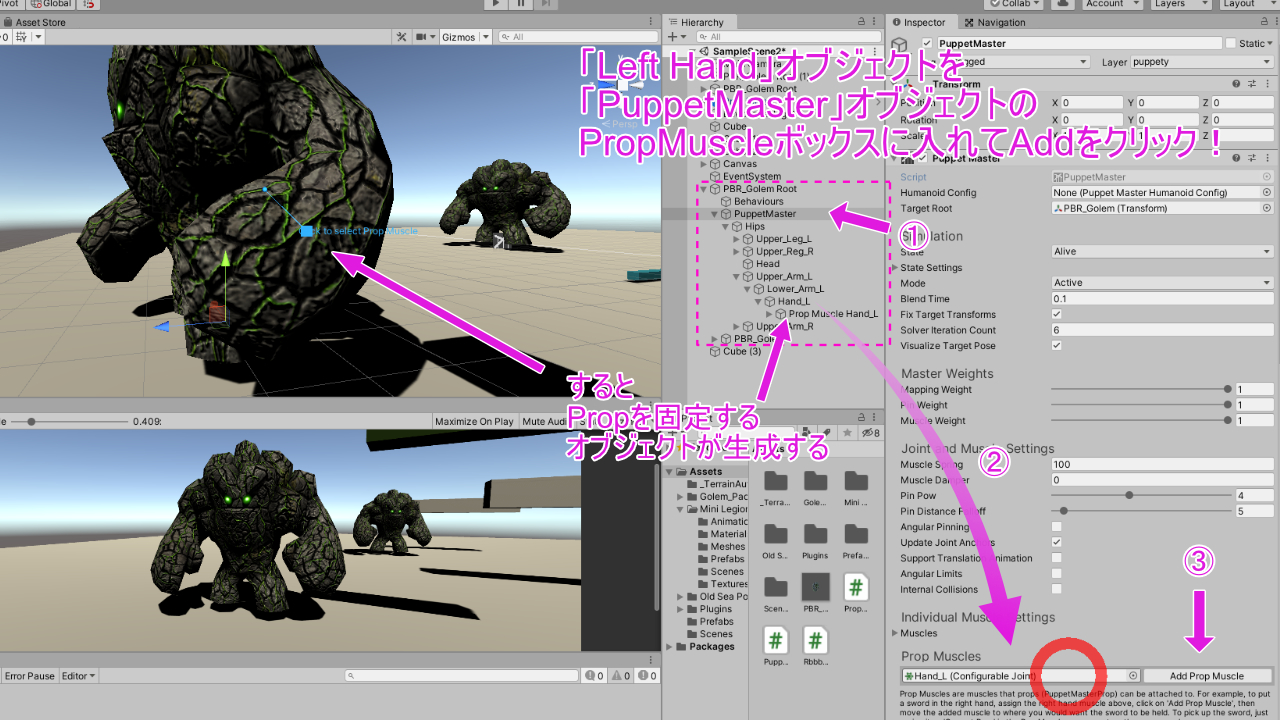Image resolution: width=1280 pixels, height=720 pixels.
Task: Open Puppet Master component three-dot menu
Action: (x=1267, y=158)
